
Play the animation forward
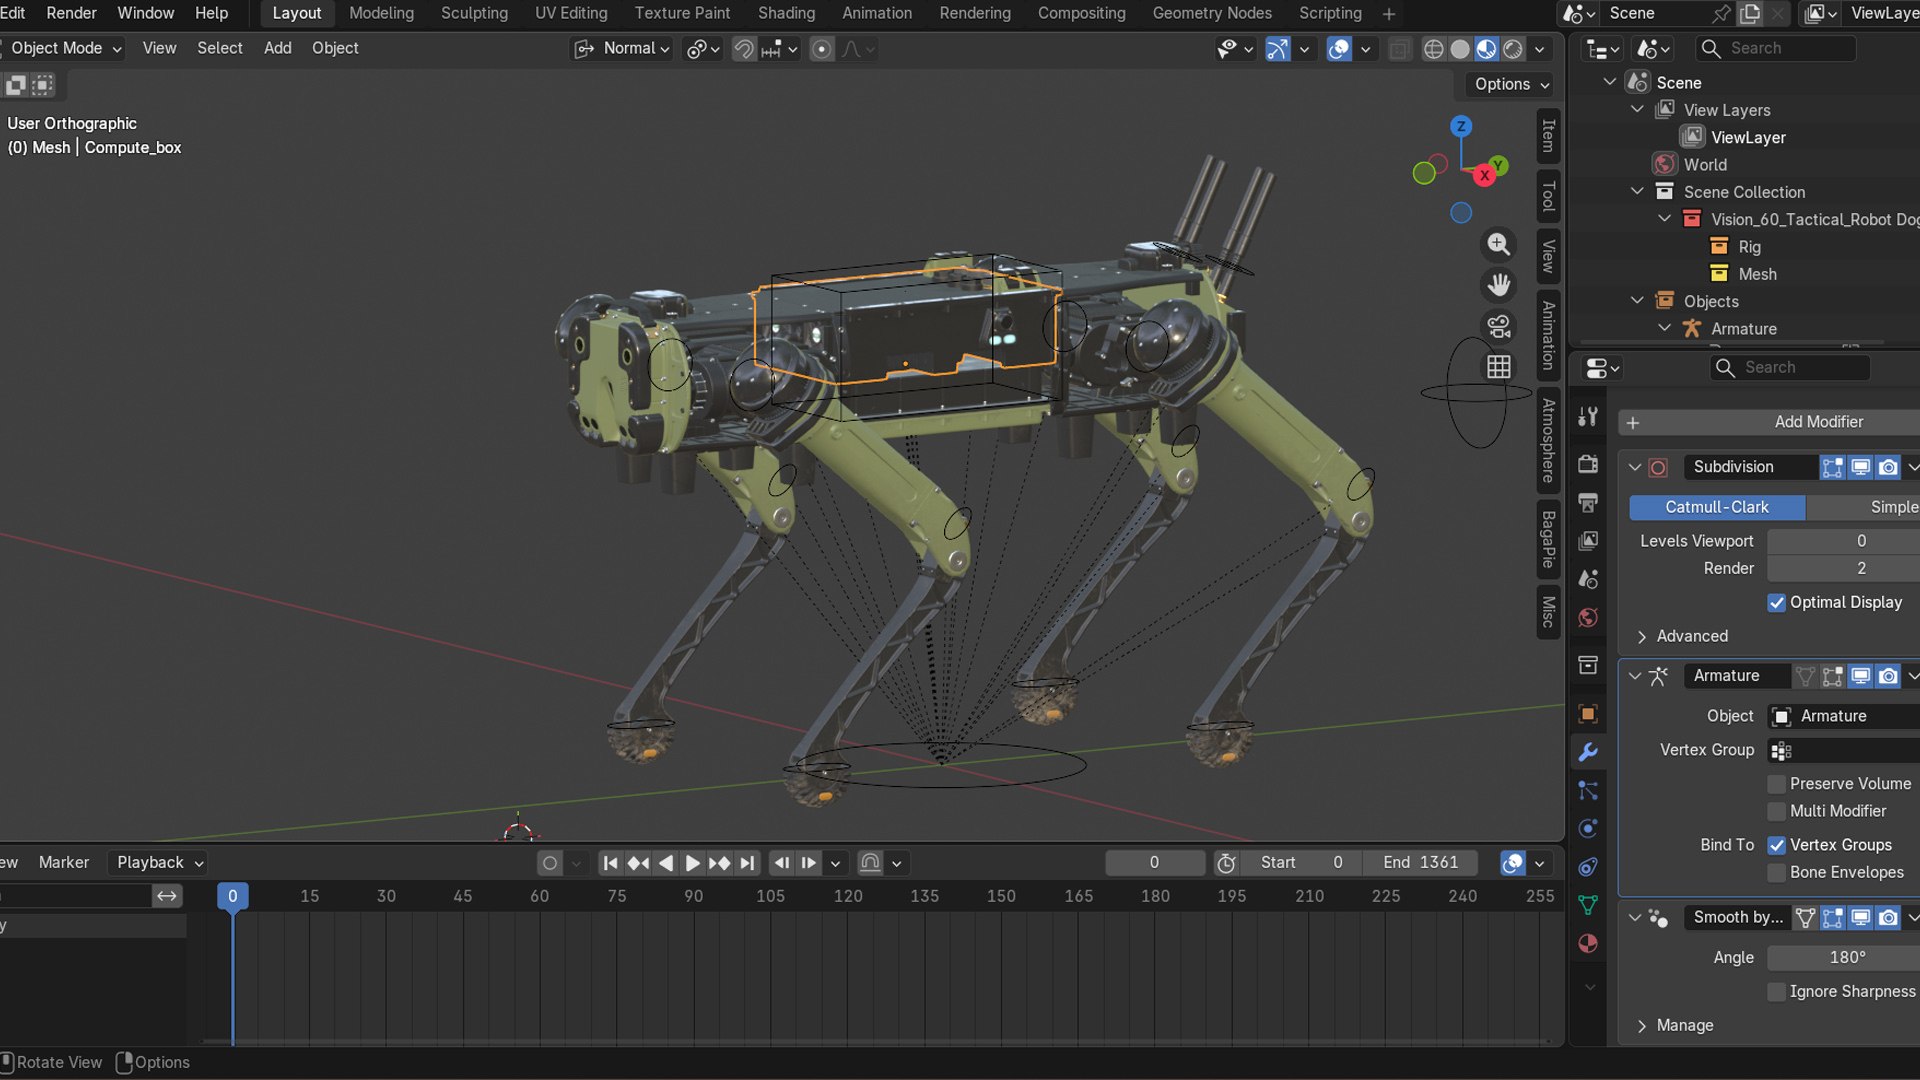[x=692, y=863]
